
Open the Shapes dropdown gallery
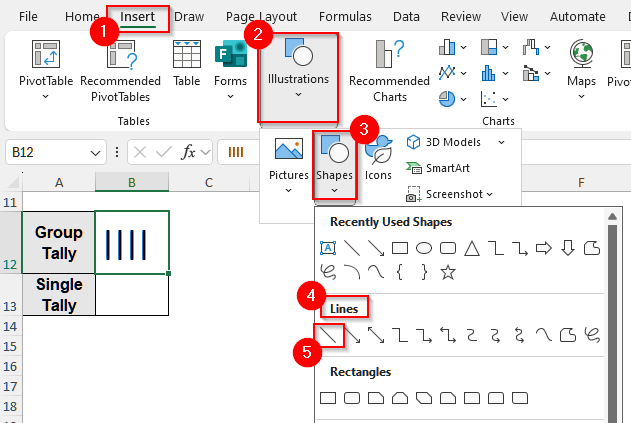click(334, 190)
